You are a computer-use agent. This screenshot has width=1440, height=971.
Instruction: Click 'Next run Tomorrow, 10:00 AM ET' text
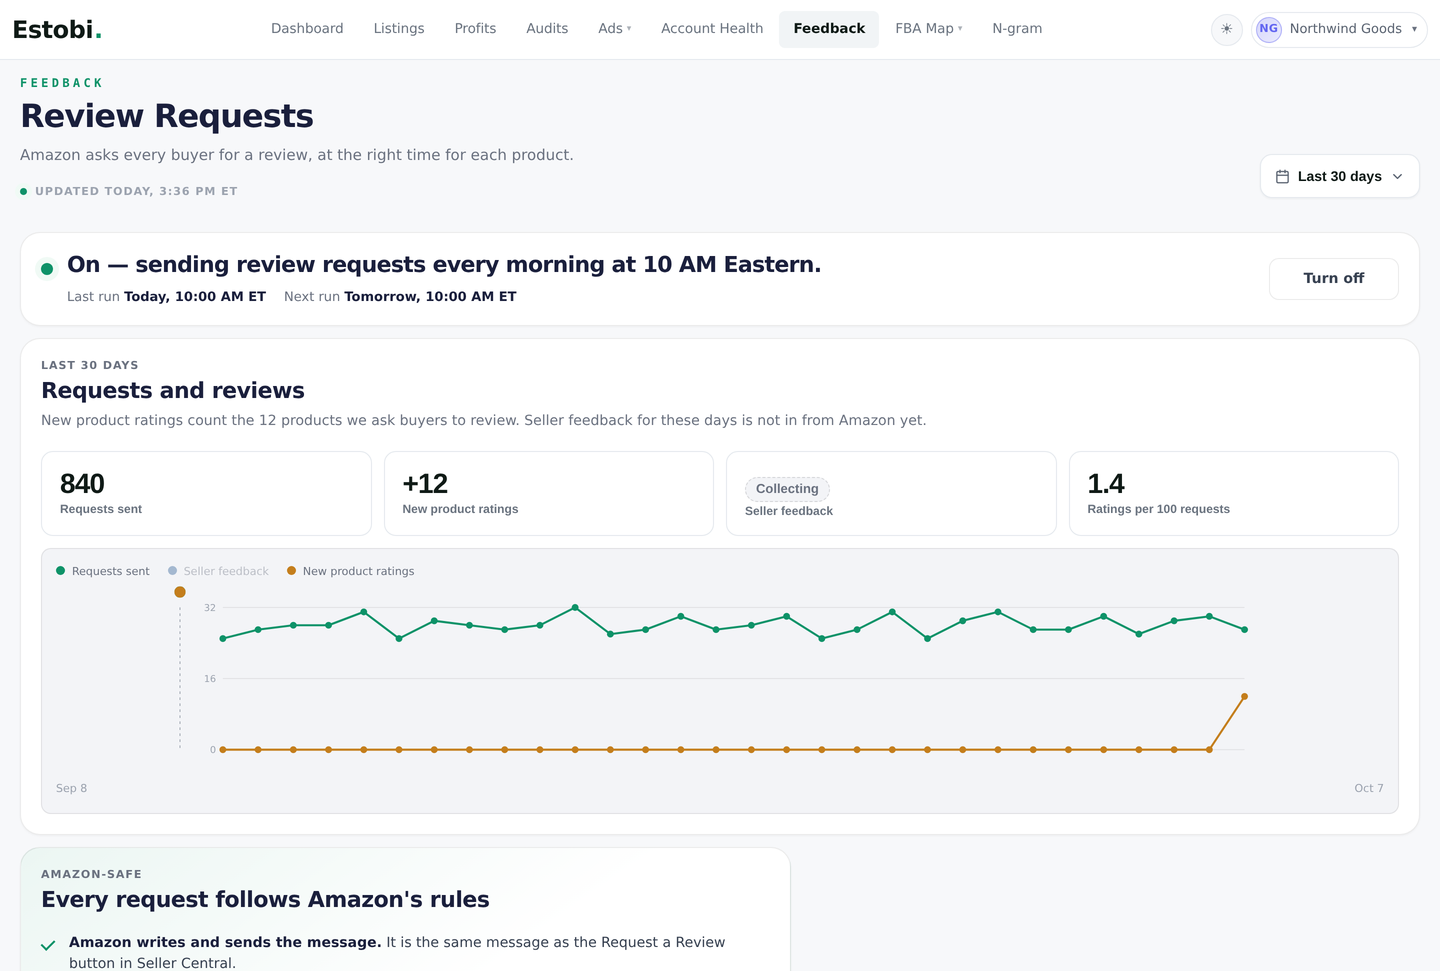click(400, 297)
